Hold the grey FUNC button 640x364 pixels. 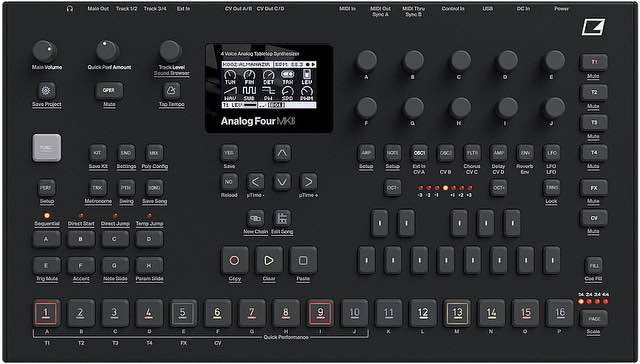47,148
